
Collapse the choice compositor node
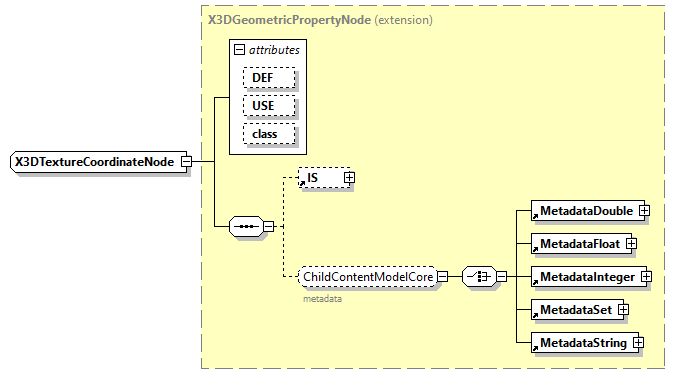pos(501,276)
